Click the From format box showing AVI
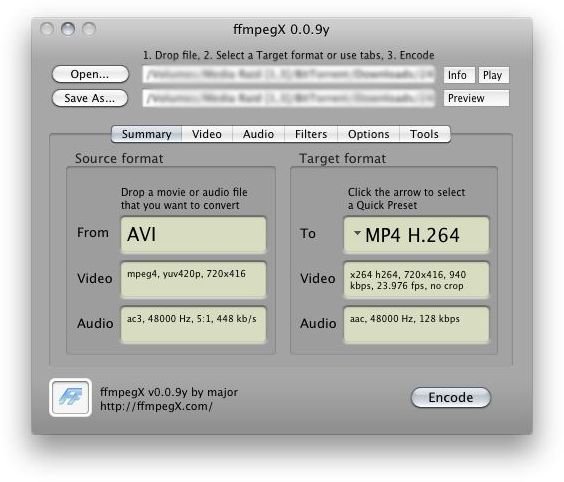This screenshot has width=564, height=482. 194,234
